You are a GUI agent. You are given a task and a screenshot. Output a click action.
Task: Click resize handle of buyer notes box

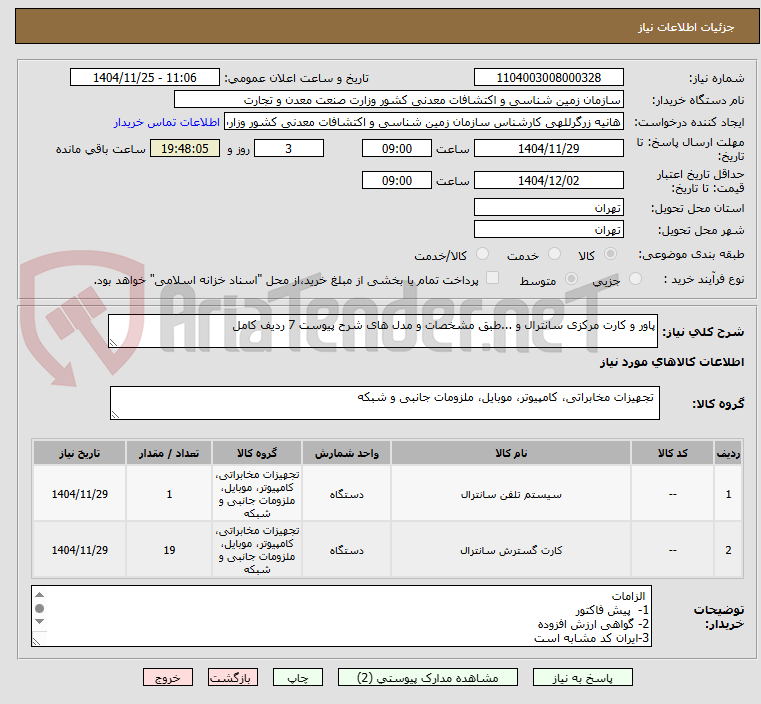36,641
